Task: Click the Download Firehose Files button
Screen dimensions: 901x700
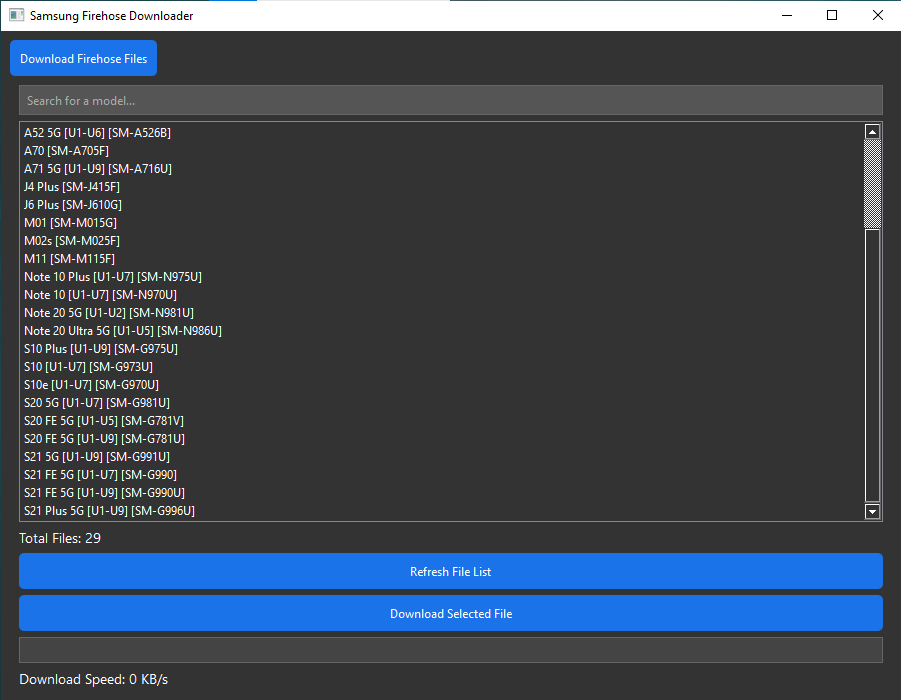Action: click(83, 58)
